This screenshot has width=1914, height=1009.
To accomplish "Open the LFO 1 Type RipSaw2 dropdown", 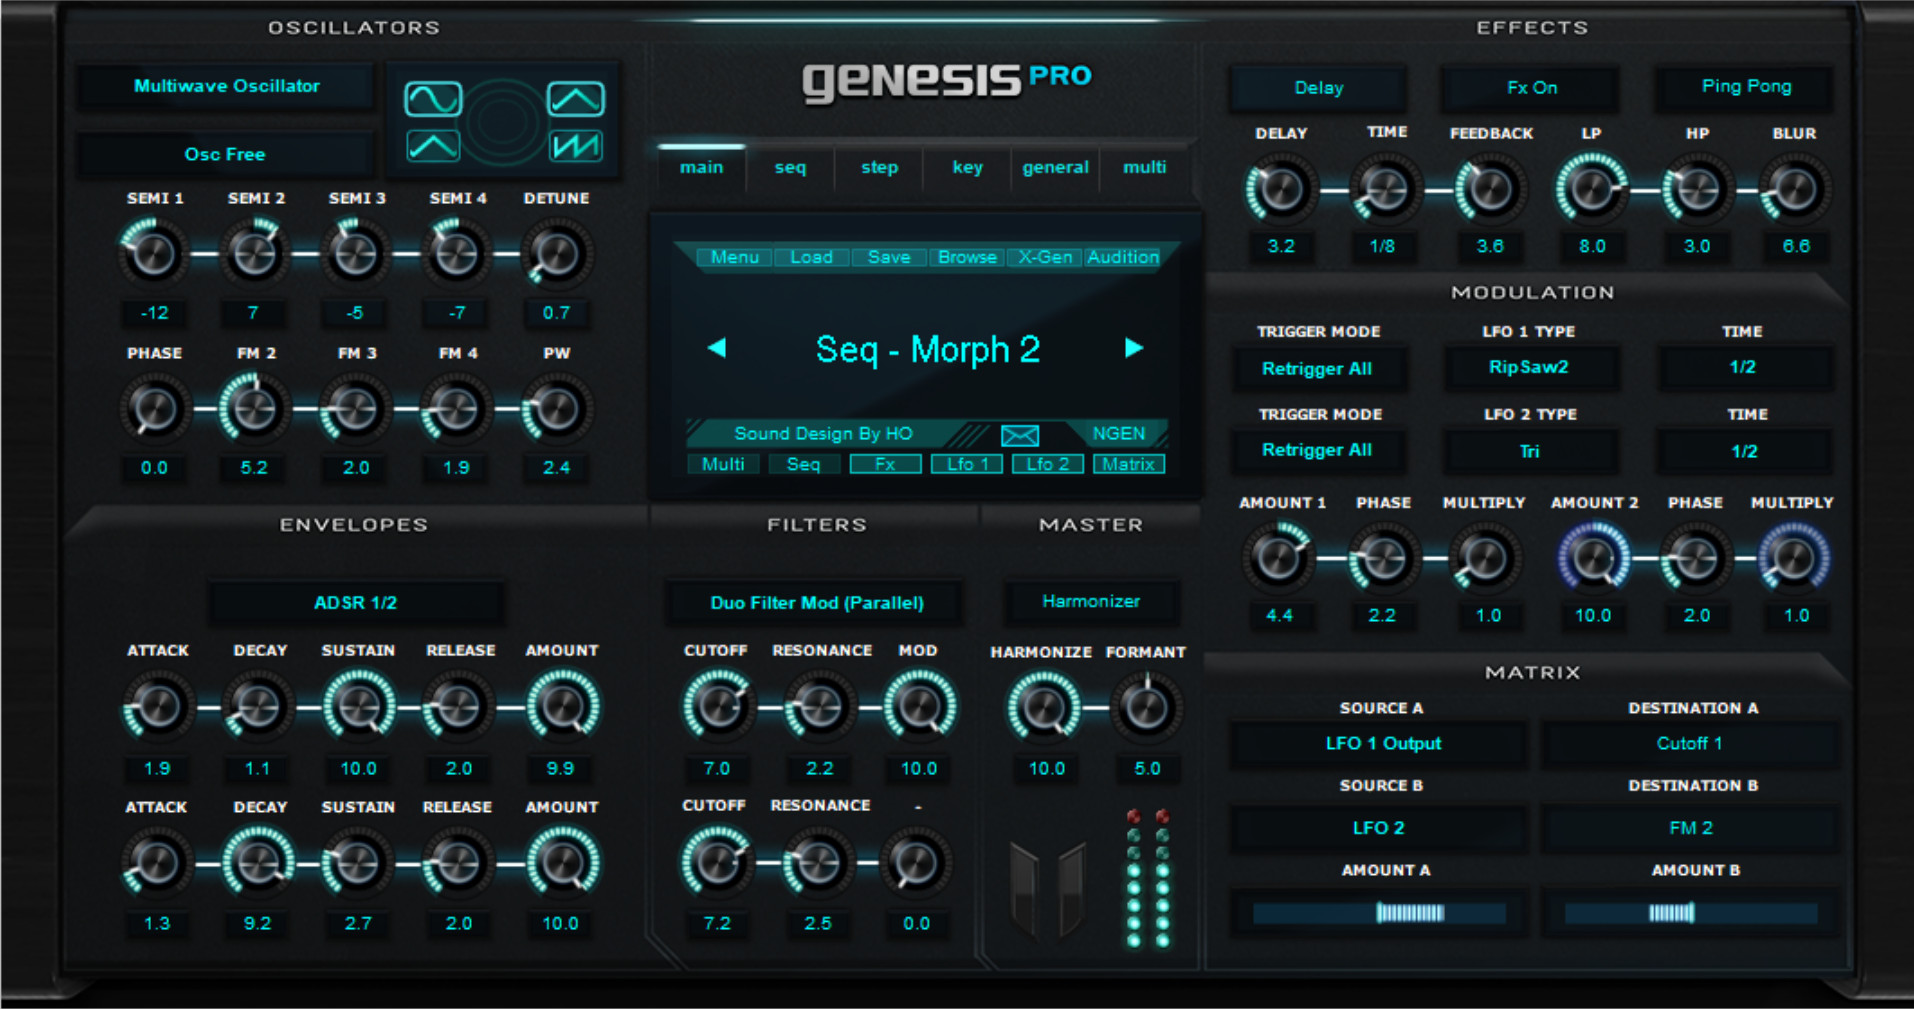I will click(x=1528, y=368).
